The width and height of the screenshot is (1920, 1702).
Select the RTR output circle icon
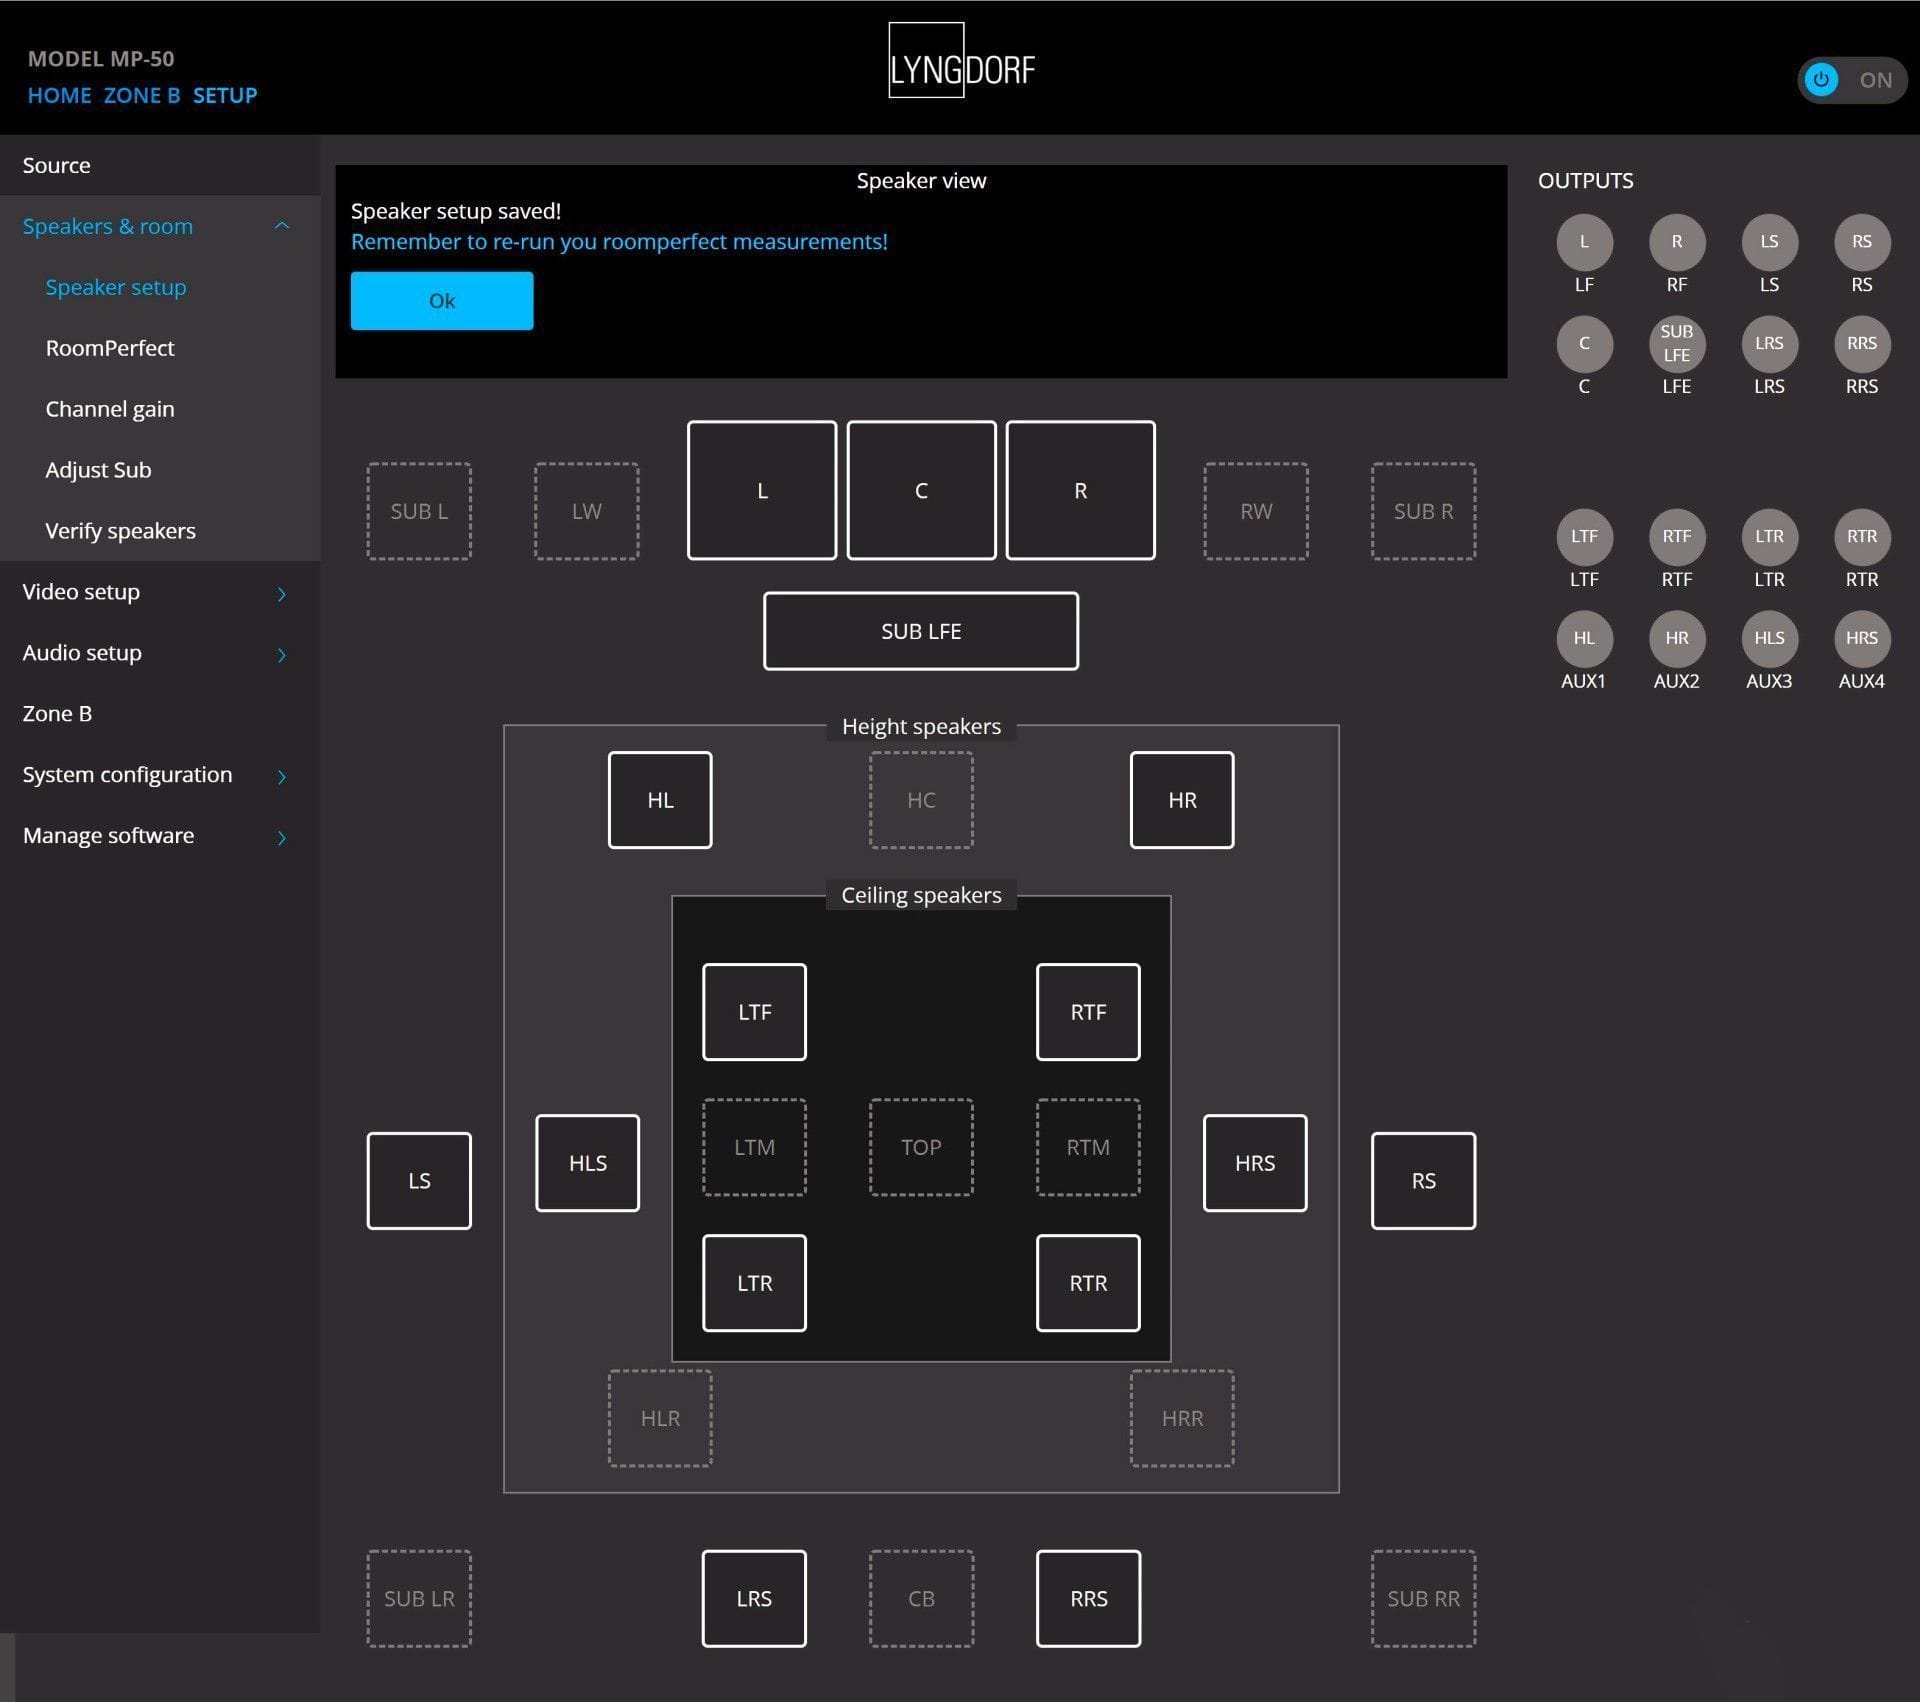(x=1861, y=537)
